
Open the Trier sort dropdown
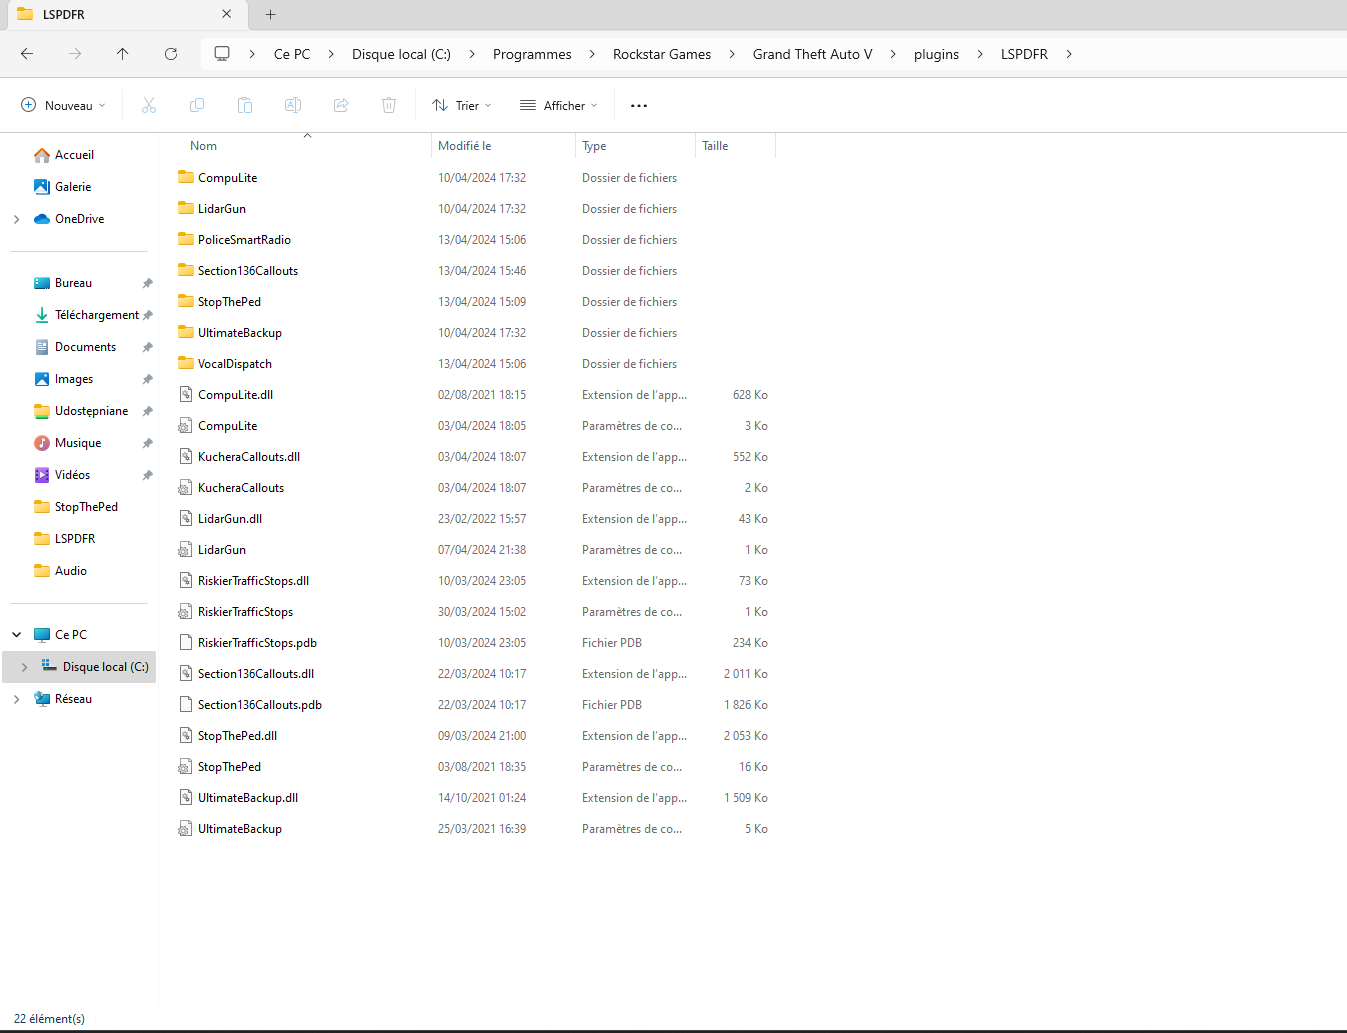click(x=462, y=105)
